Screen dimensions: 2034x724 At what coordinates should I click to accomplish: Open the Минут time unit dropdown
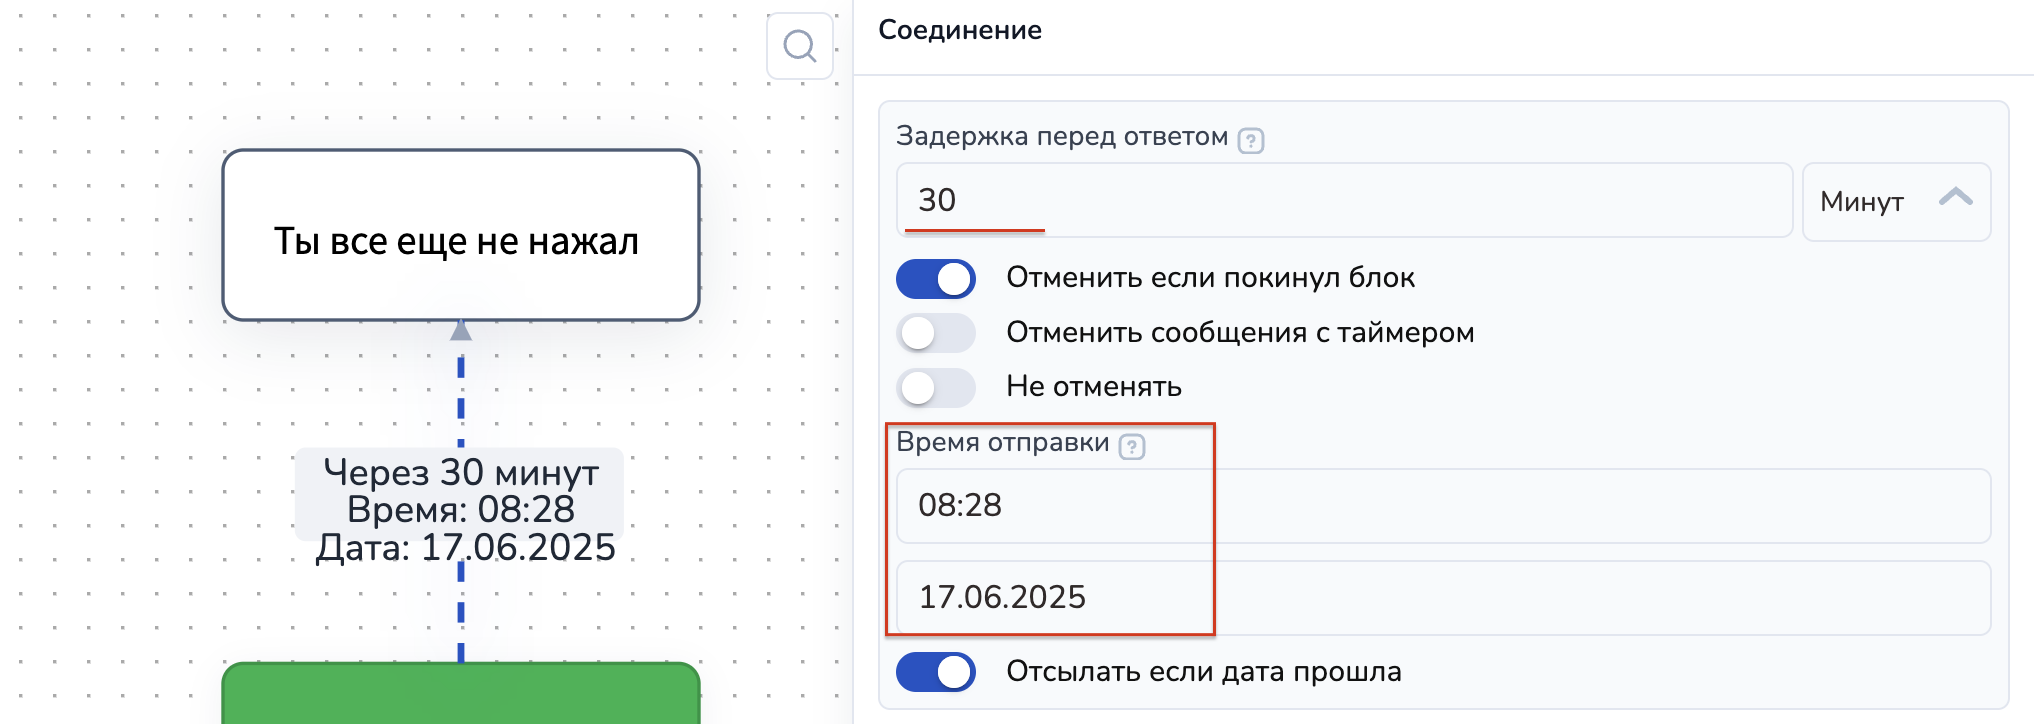1895,201
